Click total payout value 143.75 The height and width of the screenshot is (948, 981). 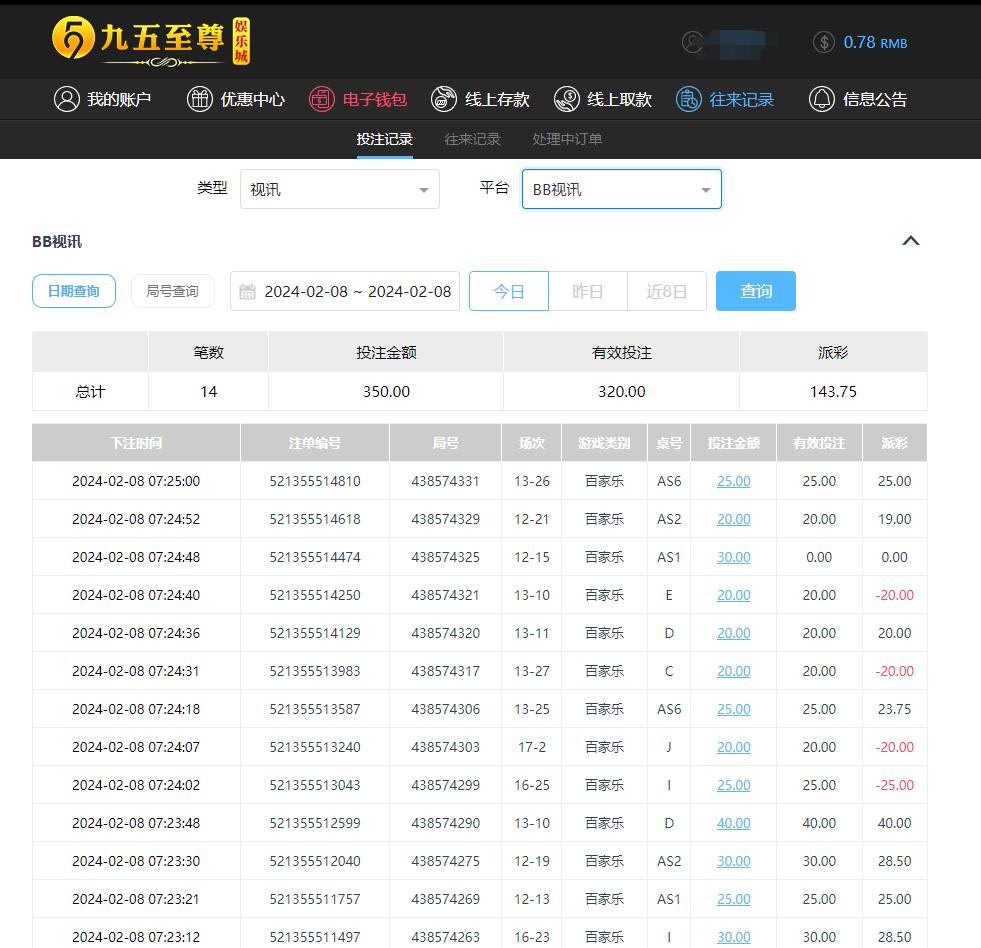(x=833, y=392)
